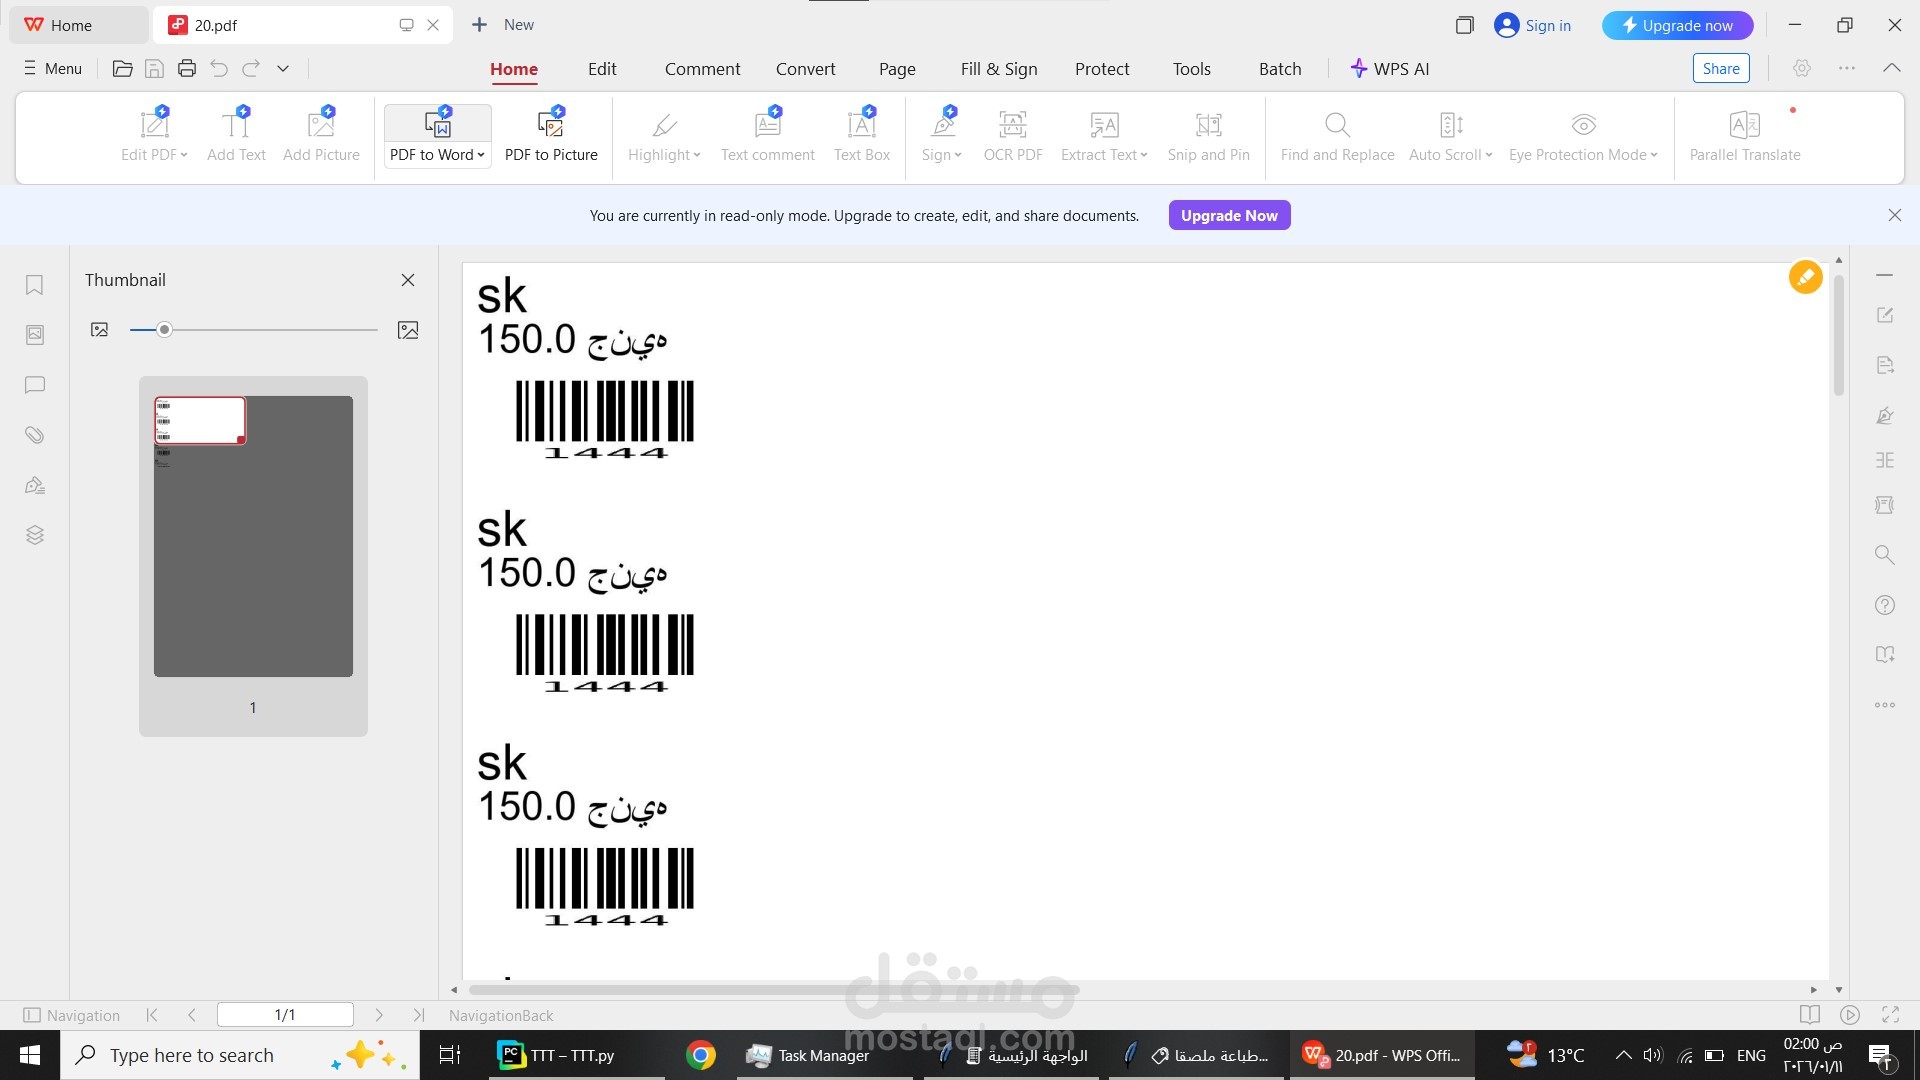Expand quick access toolbar dropdown arrow
This screenshot has height=1080, width=1920.
pos(283,69)
